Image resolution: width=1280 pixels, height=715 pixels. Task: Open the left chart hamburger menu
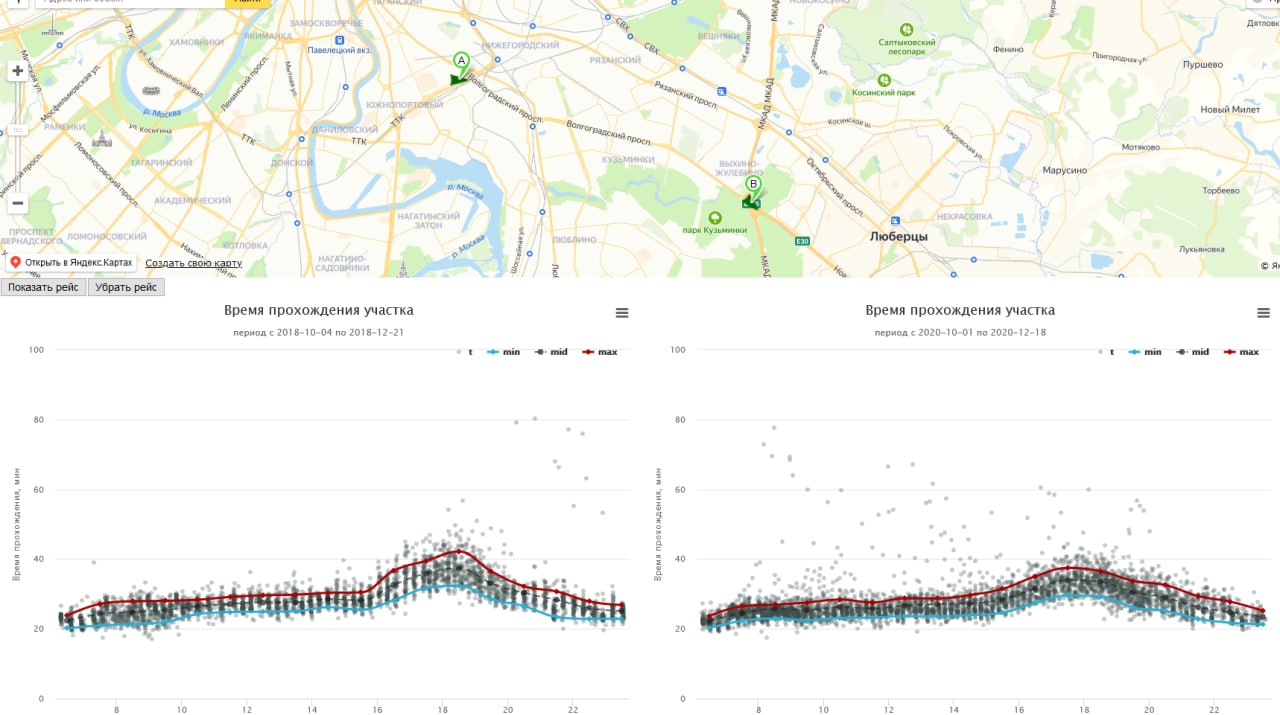[622, 313]
